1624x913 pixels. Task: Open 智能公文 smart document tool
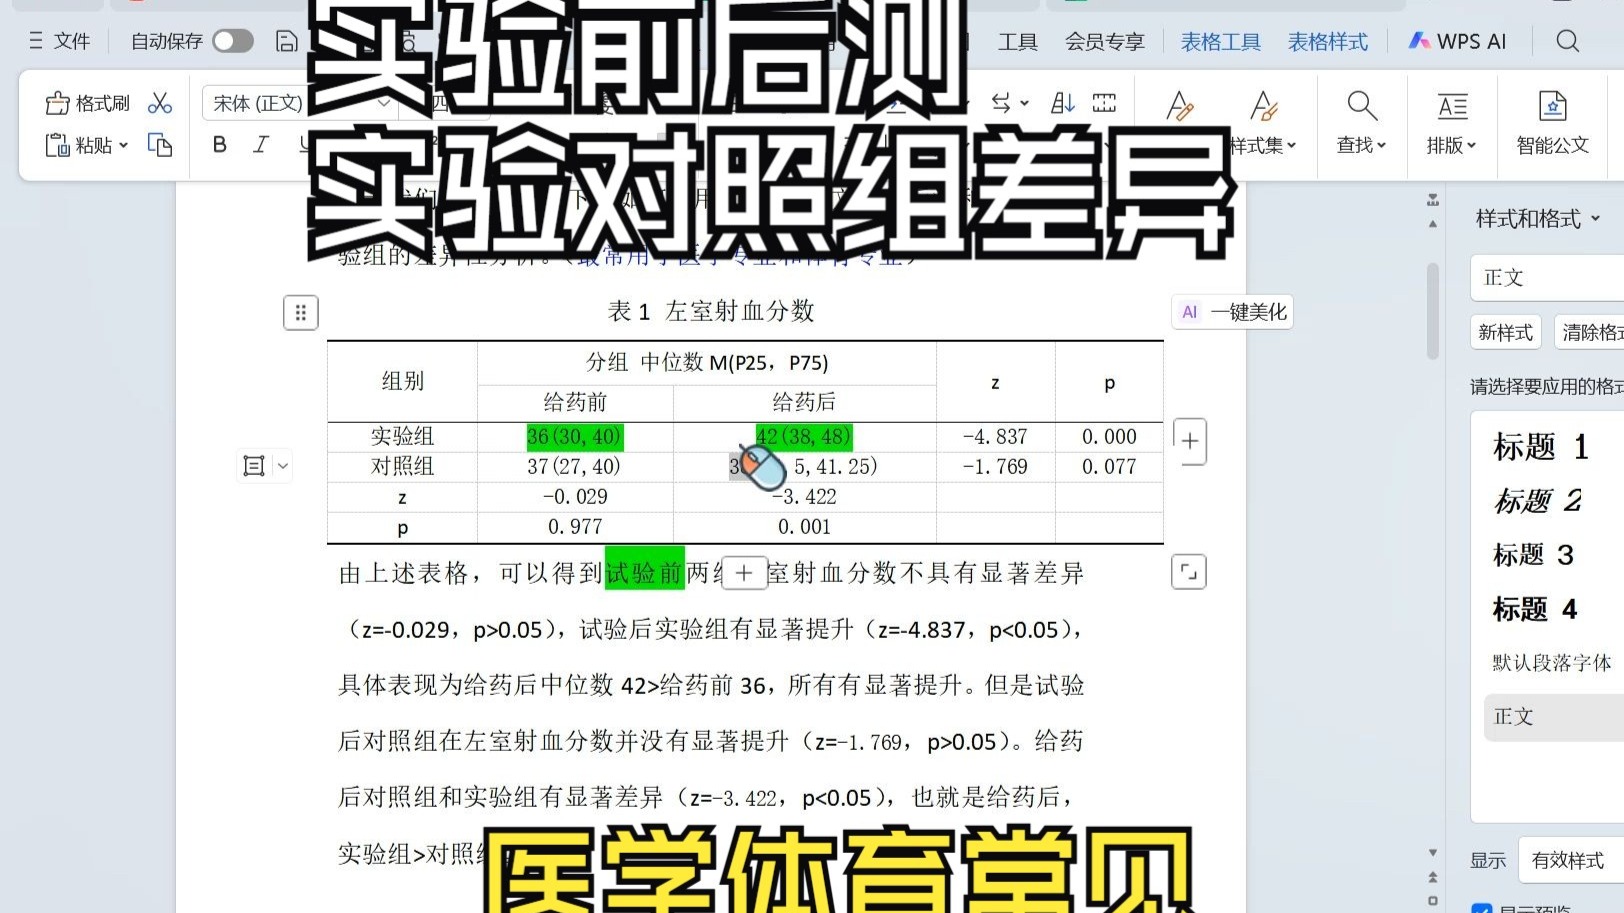(x=1552, y=122)
